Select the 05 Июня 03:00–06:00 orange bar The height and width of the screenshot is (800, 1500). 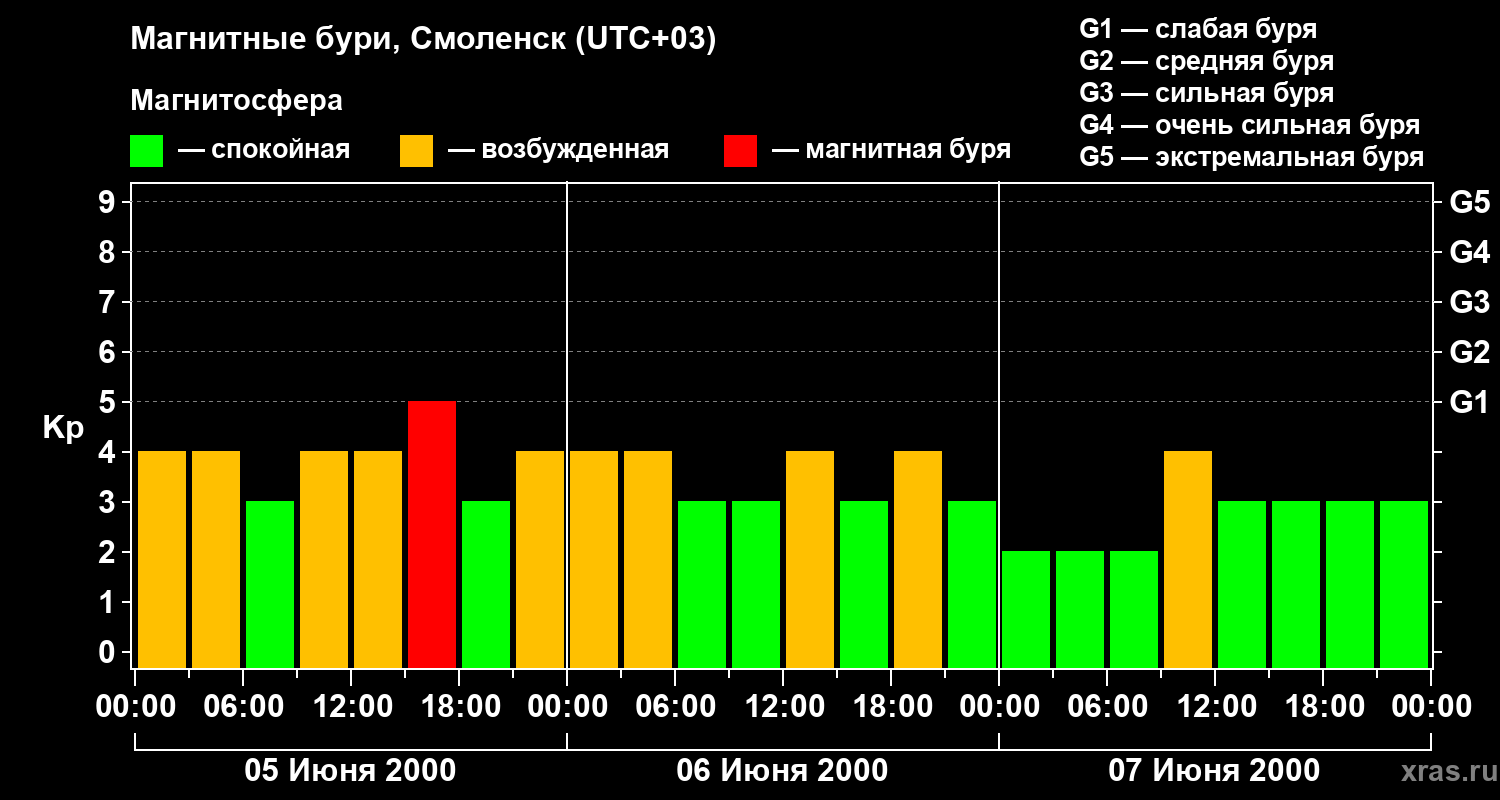coord(216,559)
